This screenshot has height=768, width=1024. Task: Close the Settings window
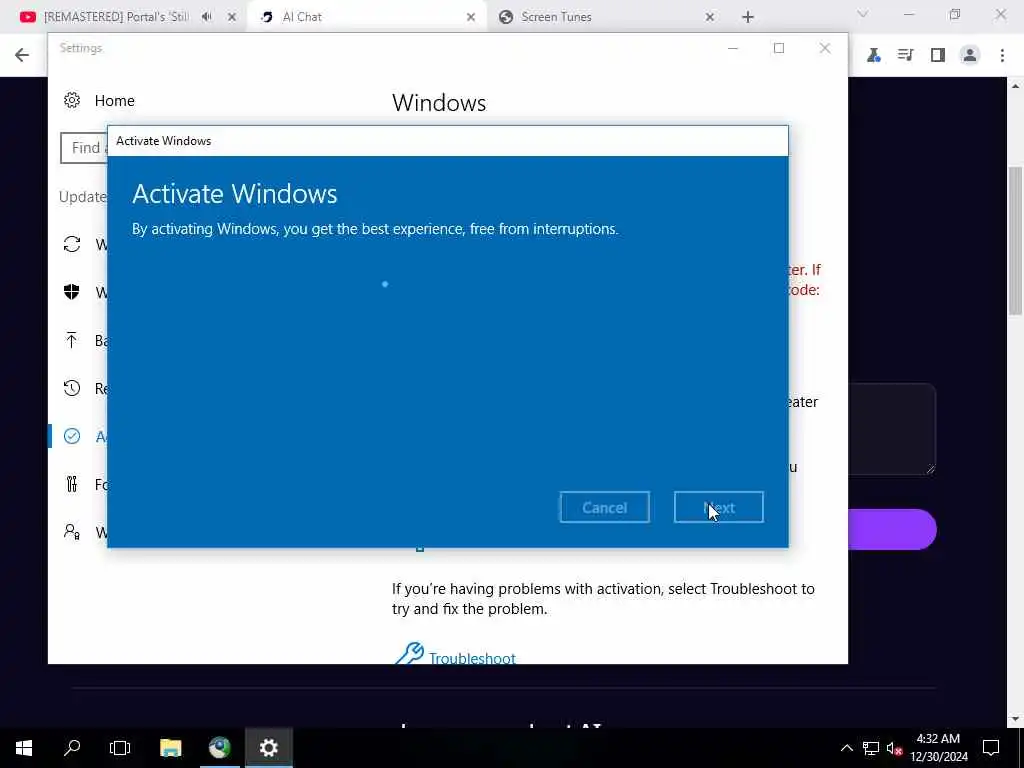click(825, 48)
